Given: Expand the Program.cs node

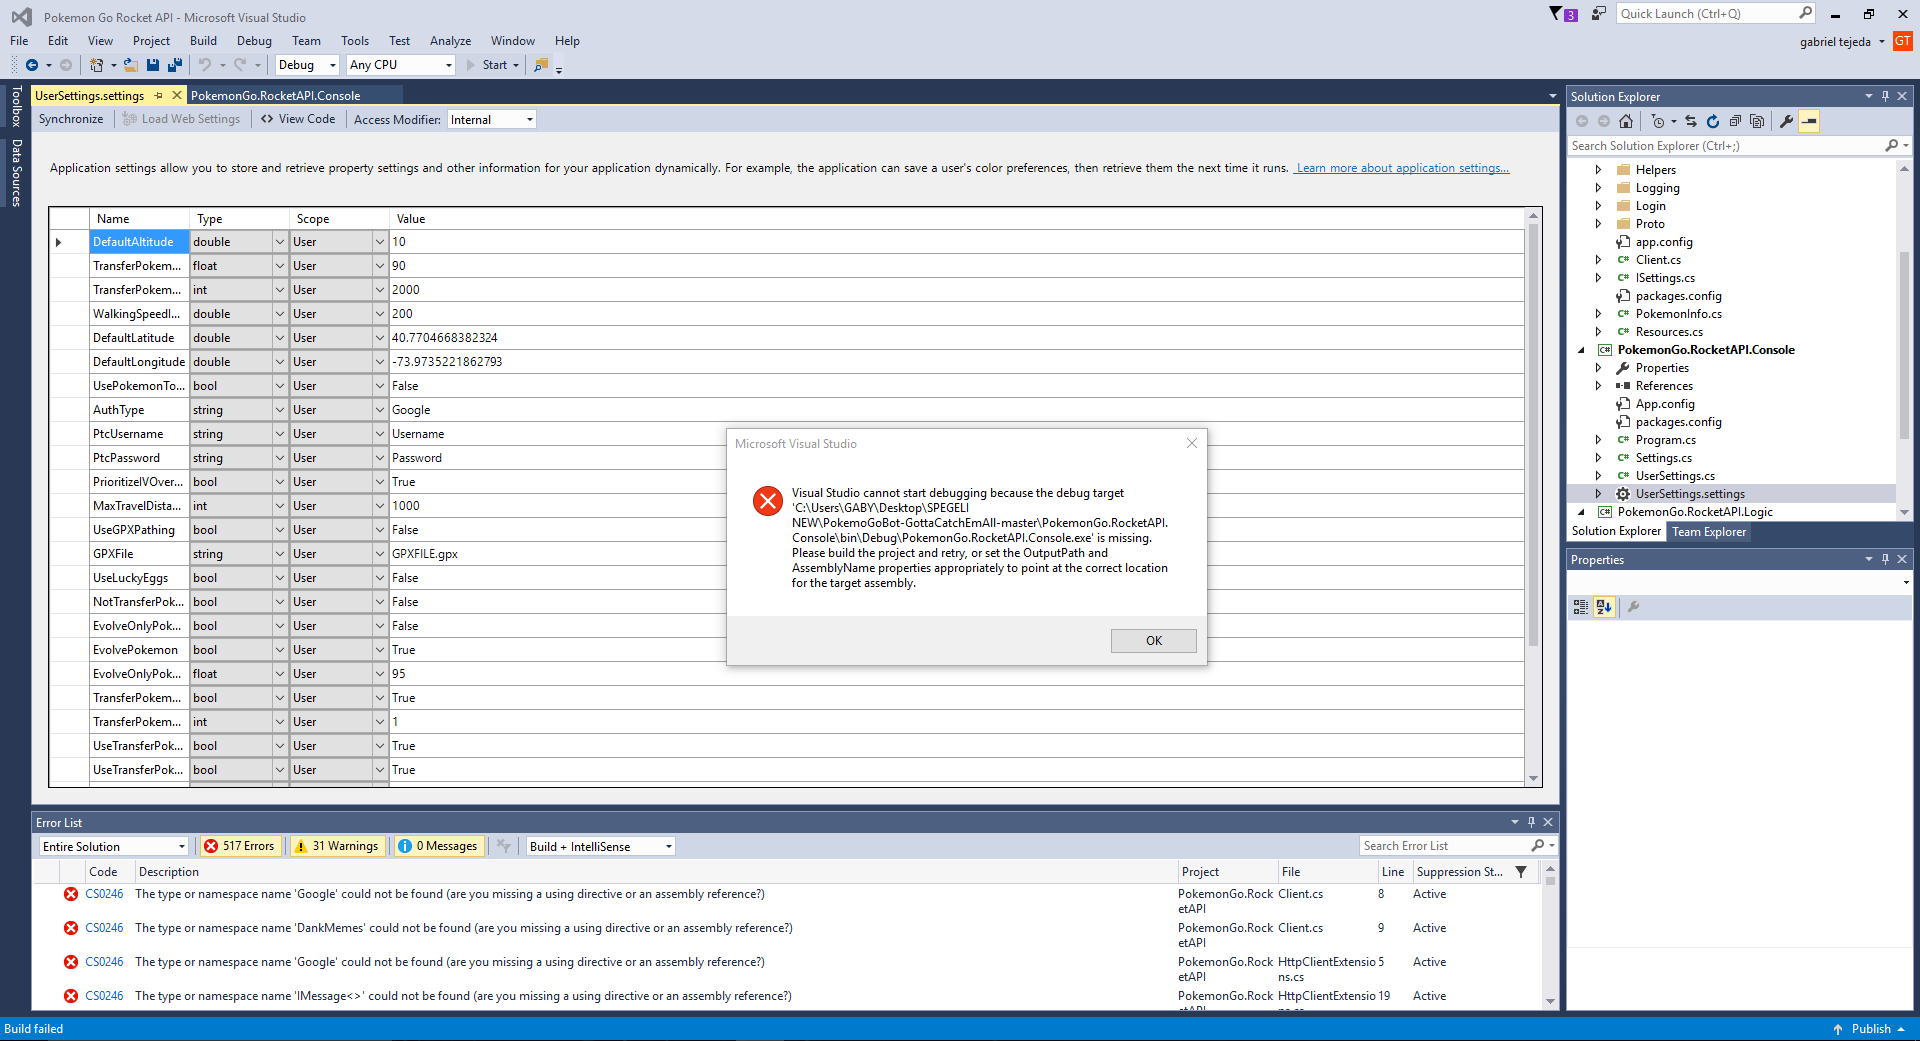Looking at the screenshot, I should pos(1598,440).
